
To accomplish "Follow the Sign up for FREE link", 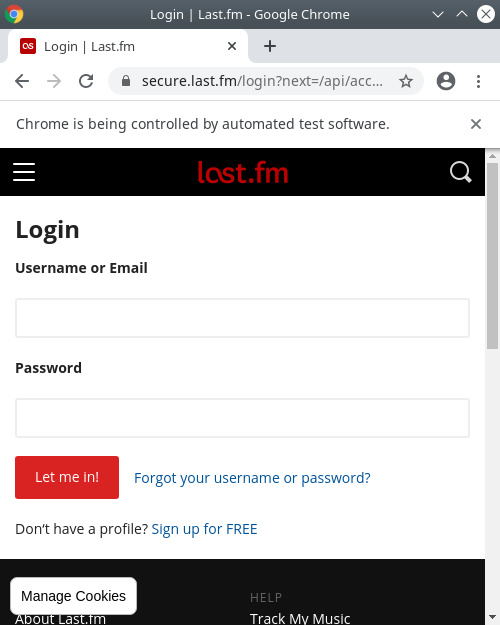I will pos(204,529).
